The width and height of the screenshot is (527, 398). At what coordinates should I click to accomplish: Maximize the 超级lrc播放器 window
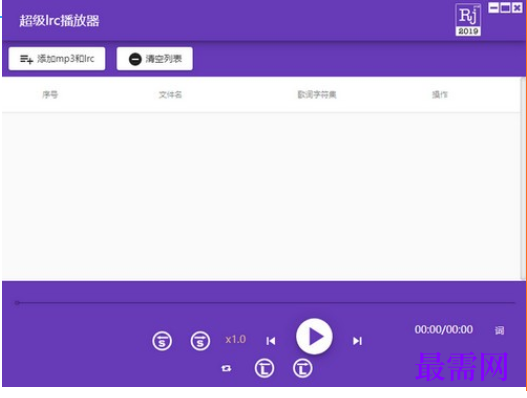click(505, 8)
